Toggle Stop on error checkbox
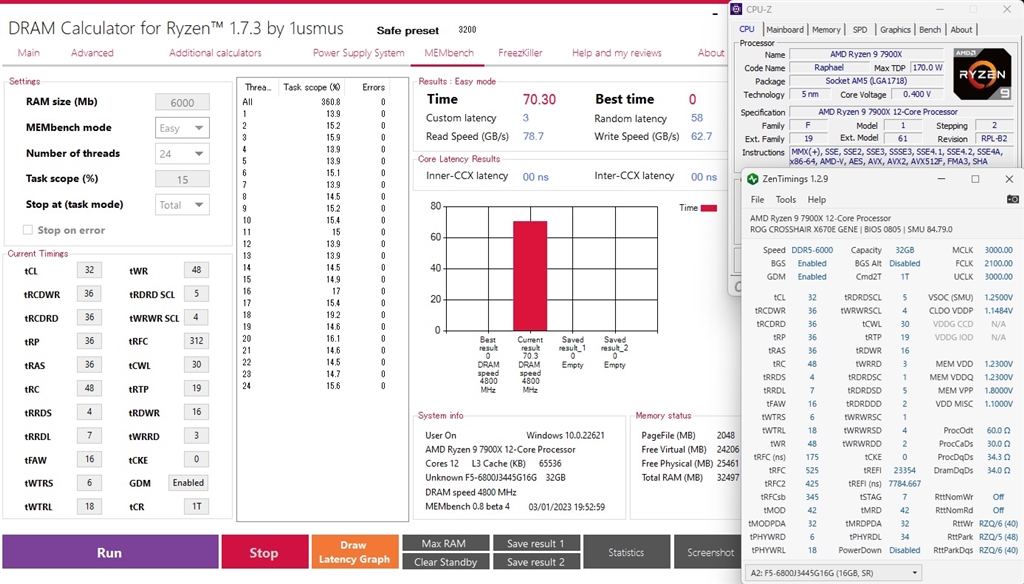Screen dimensions: 1024x584 (28, 230)
